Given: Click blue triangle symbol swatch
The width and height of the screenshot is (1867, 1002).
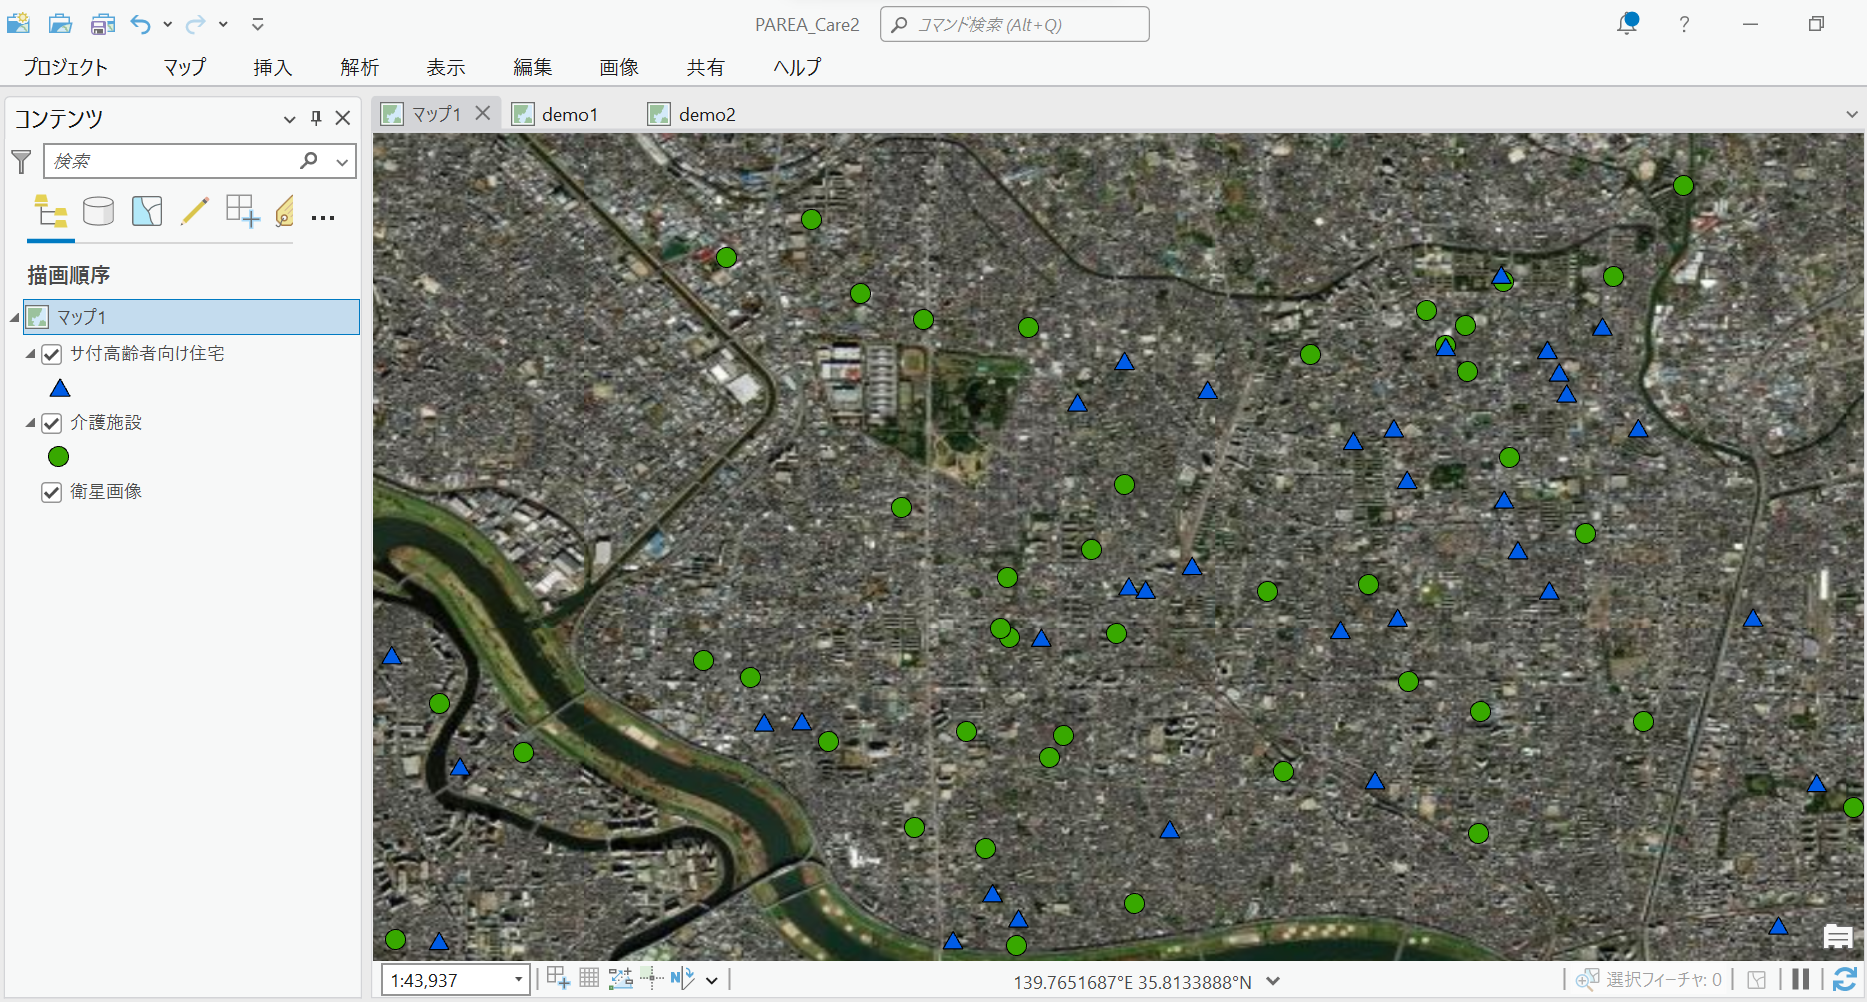Looking at the screenshot, I should coord(60,388).
